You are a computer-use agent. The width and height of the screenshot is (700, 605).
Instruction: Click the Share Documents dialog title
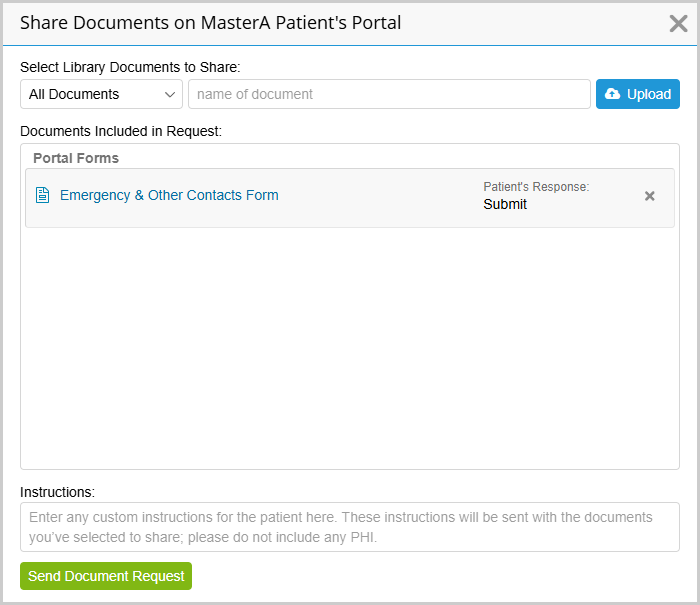coord(210,23)
